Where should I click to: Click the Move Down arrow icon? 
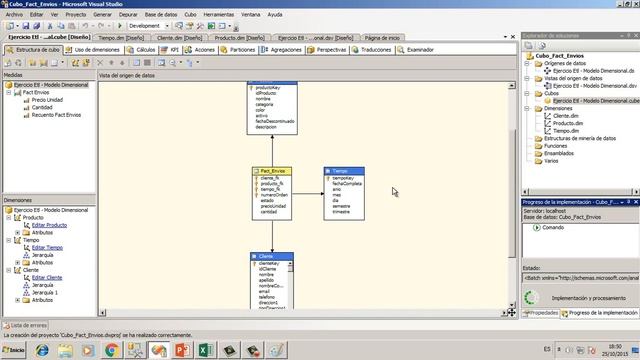coord(122,63)
